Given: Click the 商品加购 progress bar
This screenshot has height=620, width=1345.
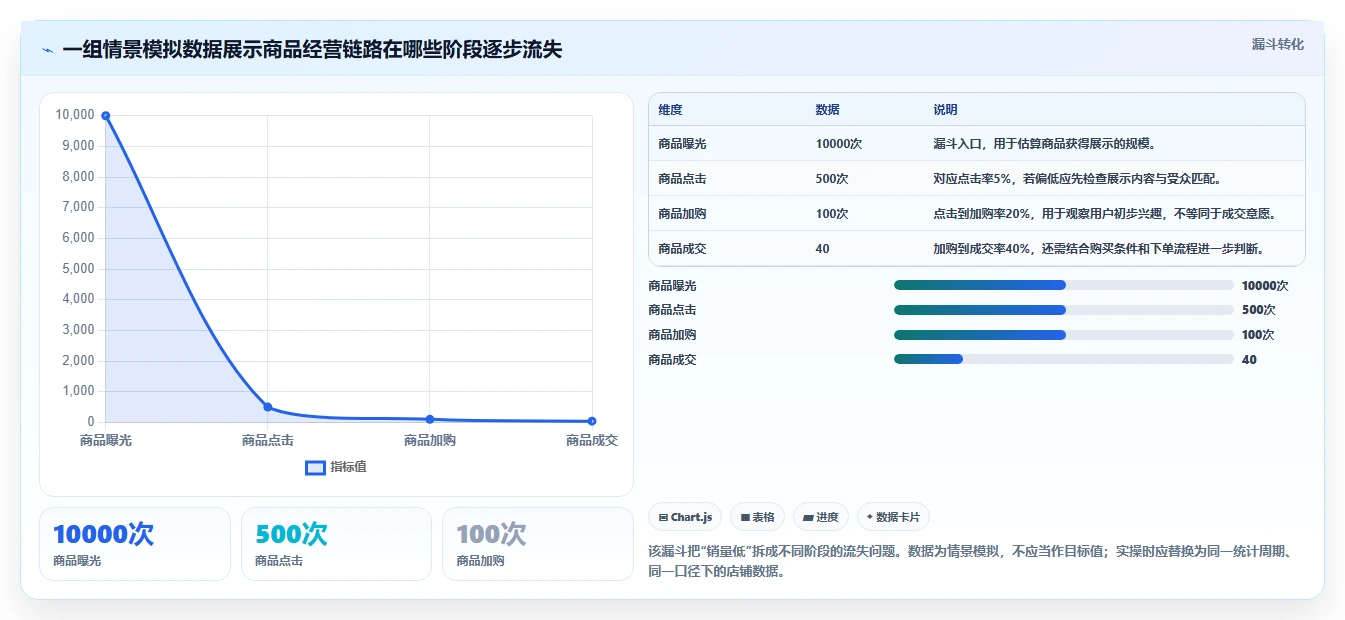Looking at the screenshot, I should (x=1064, y=335).
